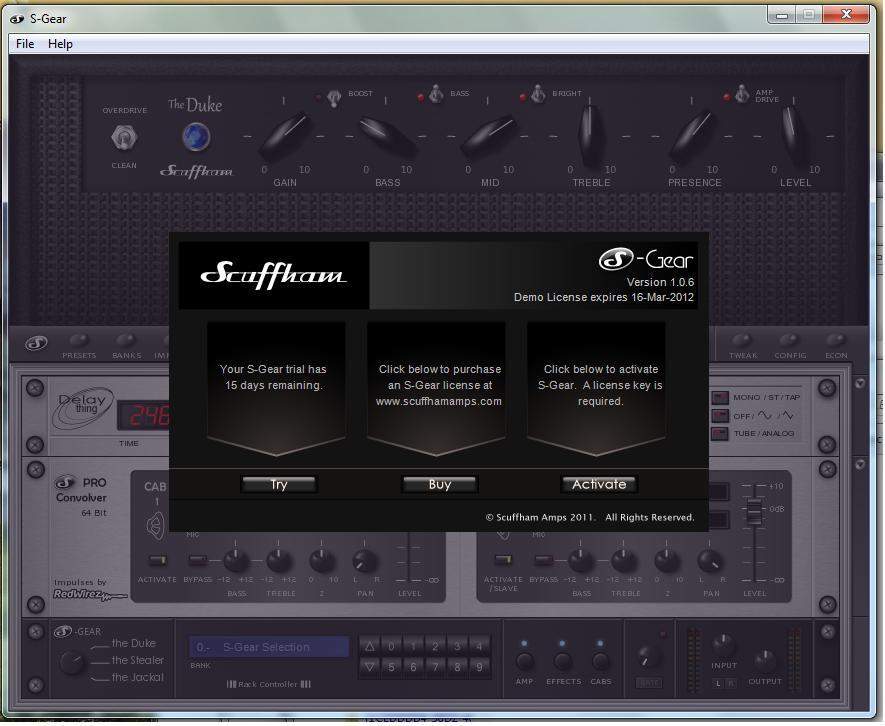Click the Cabs routing knob button

click(601, 661)
